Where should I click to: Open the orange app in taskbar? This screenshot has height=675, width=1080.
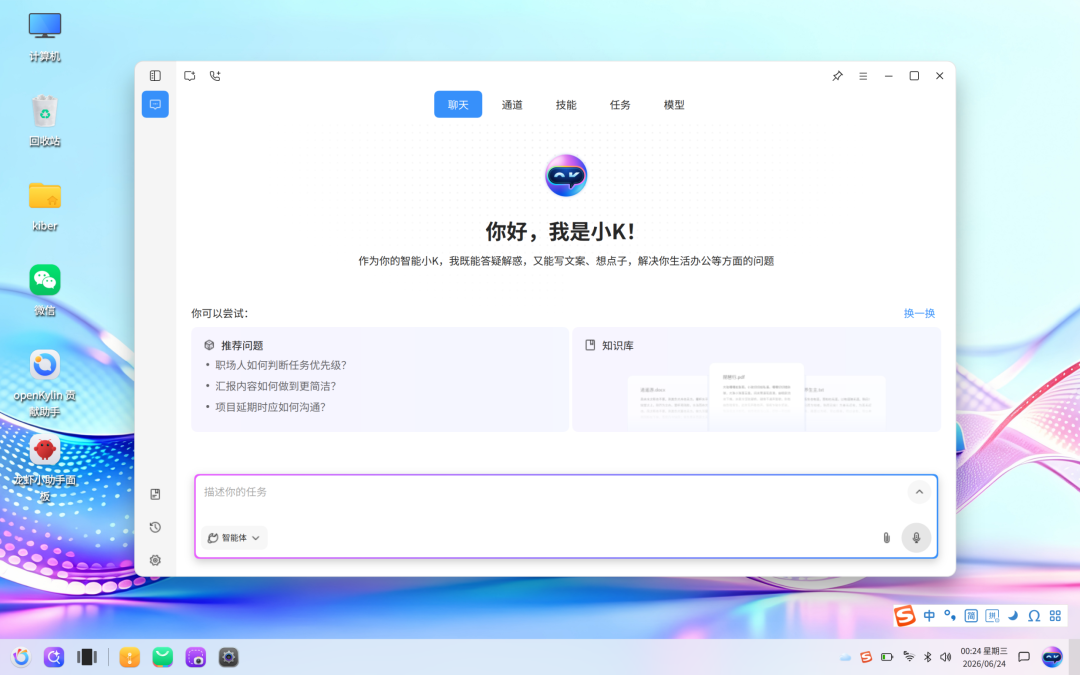pyautogui.click(x=129, y=657)
